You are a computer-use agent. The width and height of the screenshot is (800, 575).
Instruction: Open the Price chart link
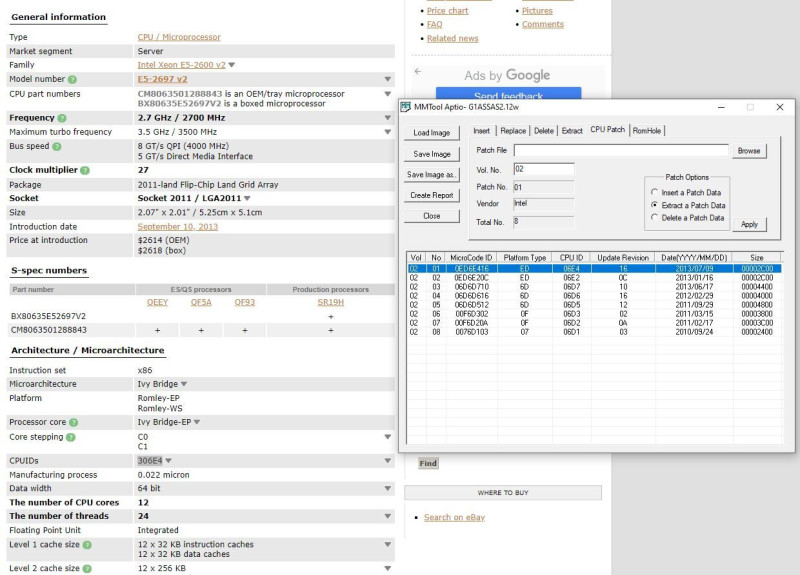click(x=447, y=11)
